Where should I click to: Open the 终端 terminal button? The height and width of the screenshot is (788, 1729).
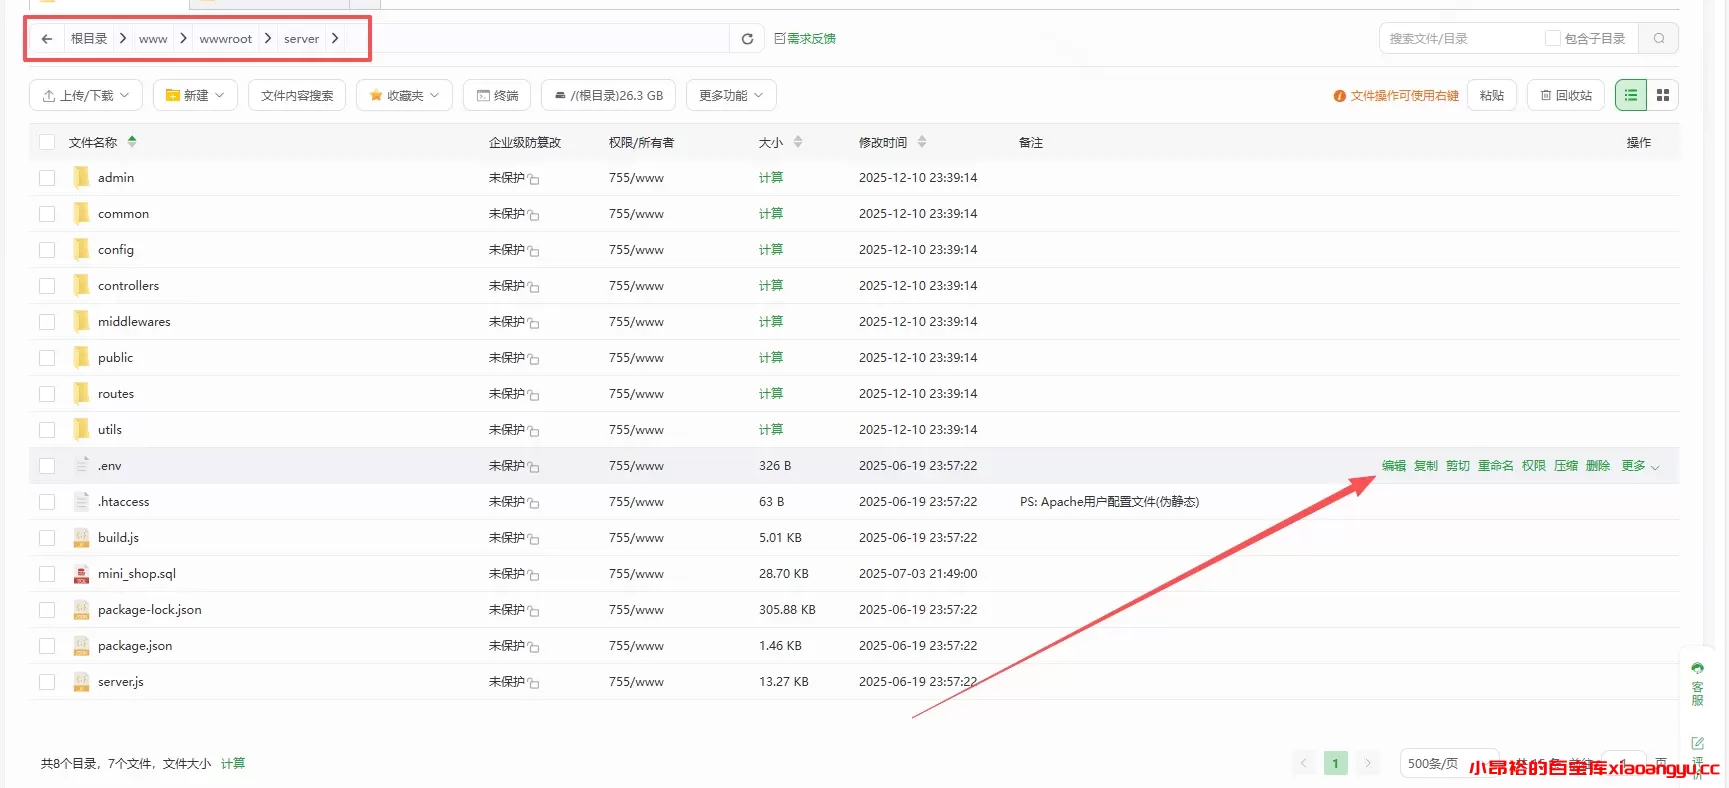click(497, 95)
